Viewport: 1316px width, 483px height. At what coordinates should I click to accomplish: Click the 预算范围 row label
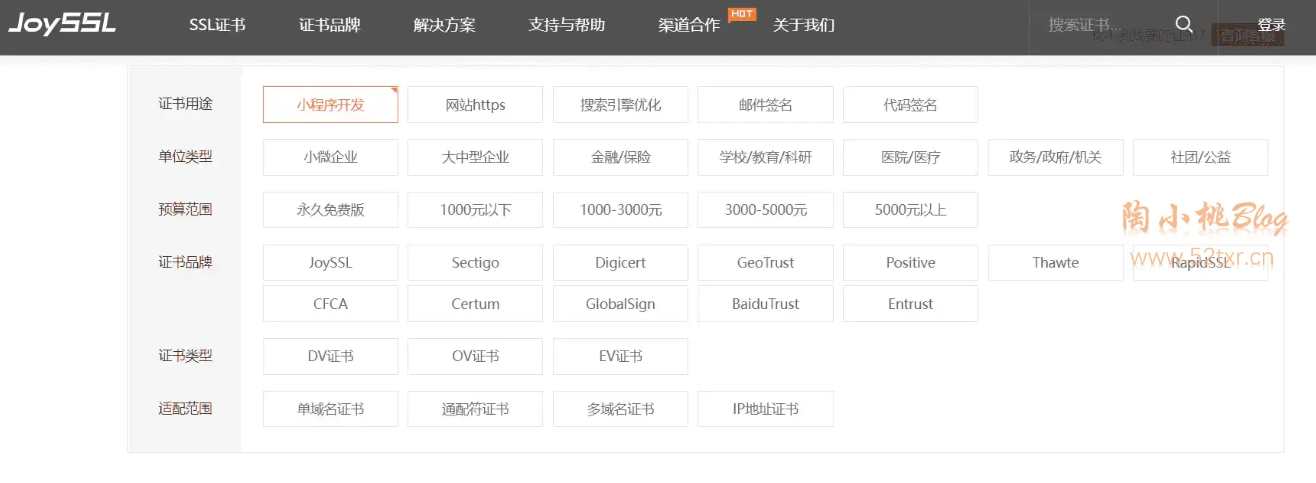[185, 209]
